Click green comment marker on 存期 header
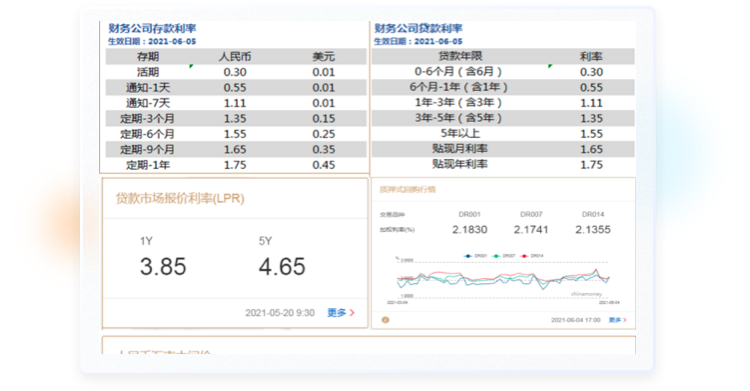 (x=191, y=66)
